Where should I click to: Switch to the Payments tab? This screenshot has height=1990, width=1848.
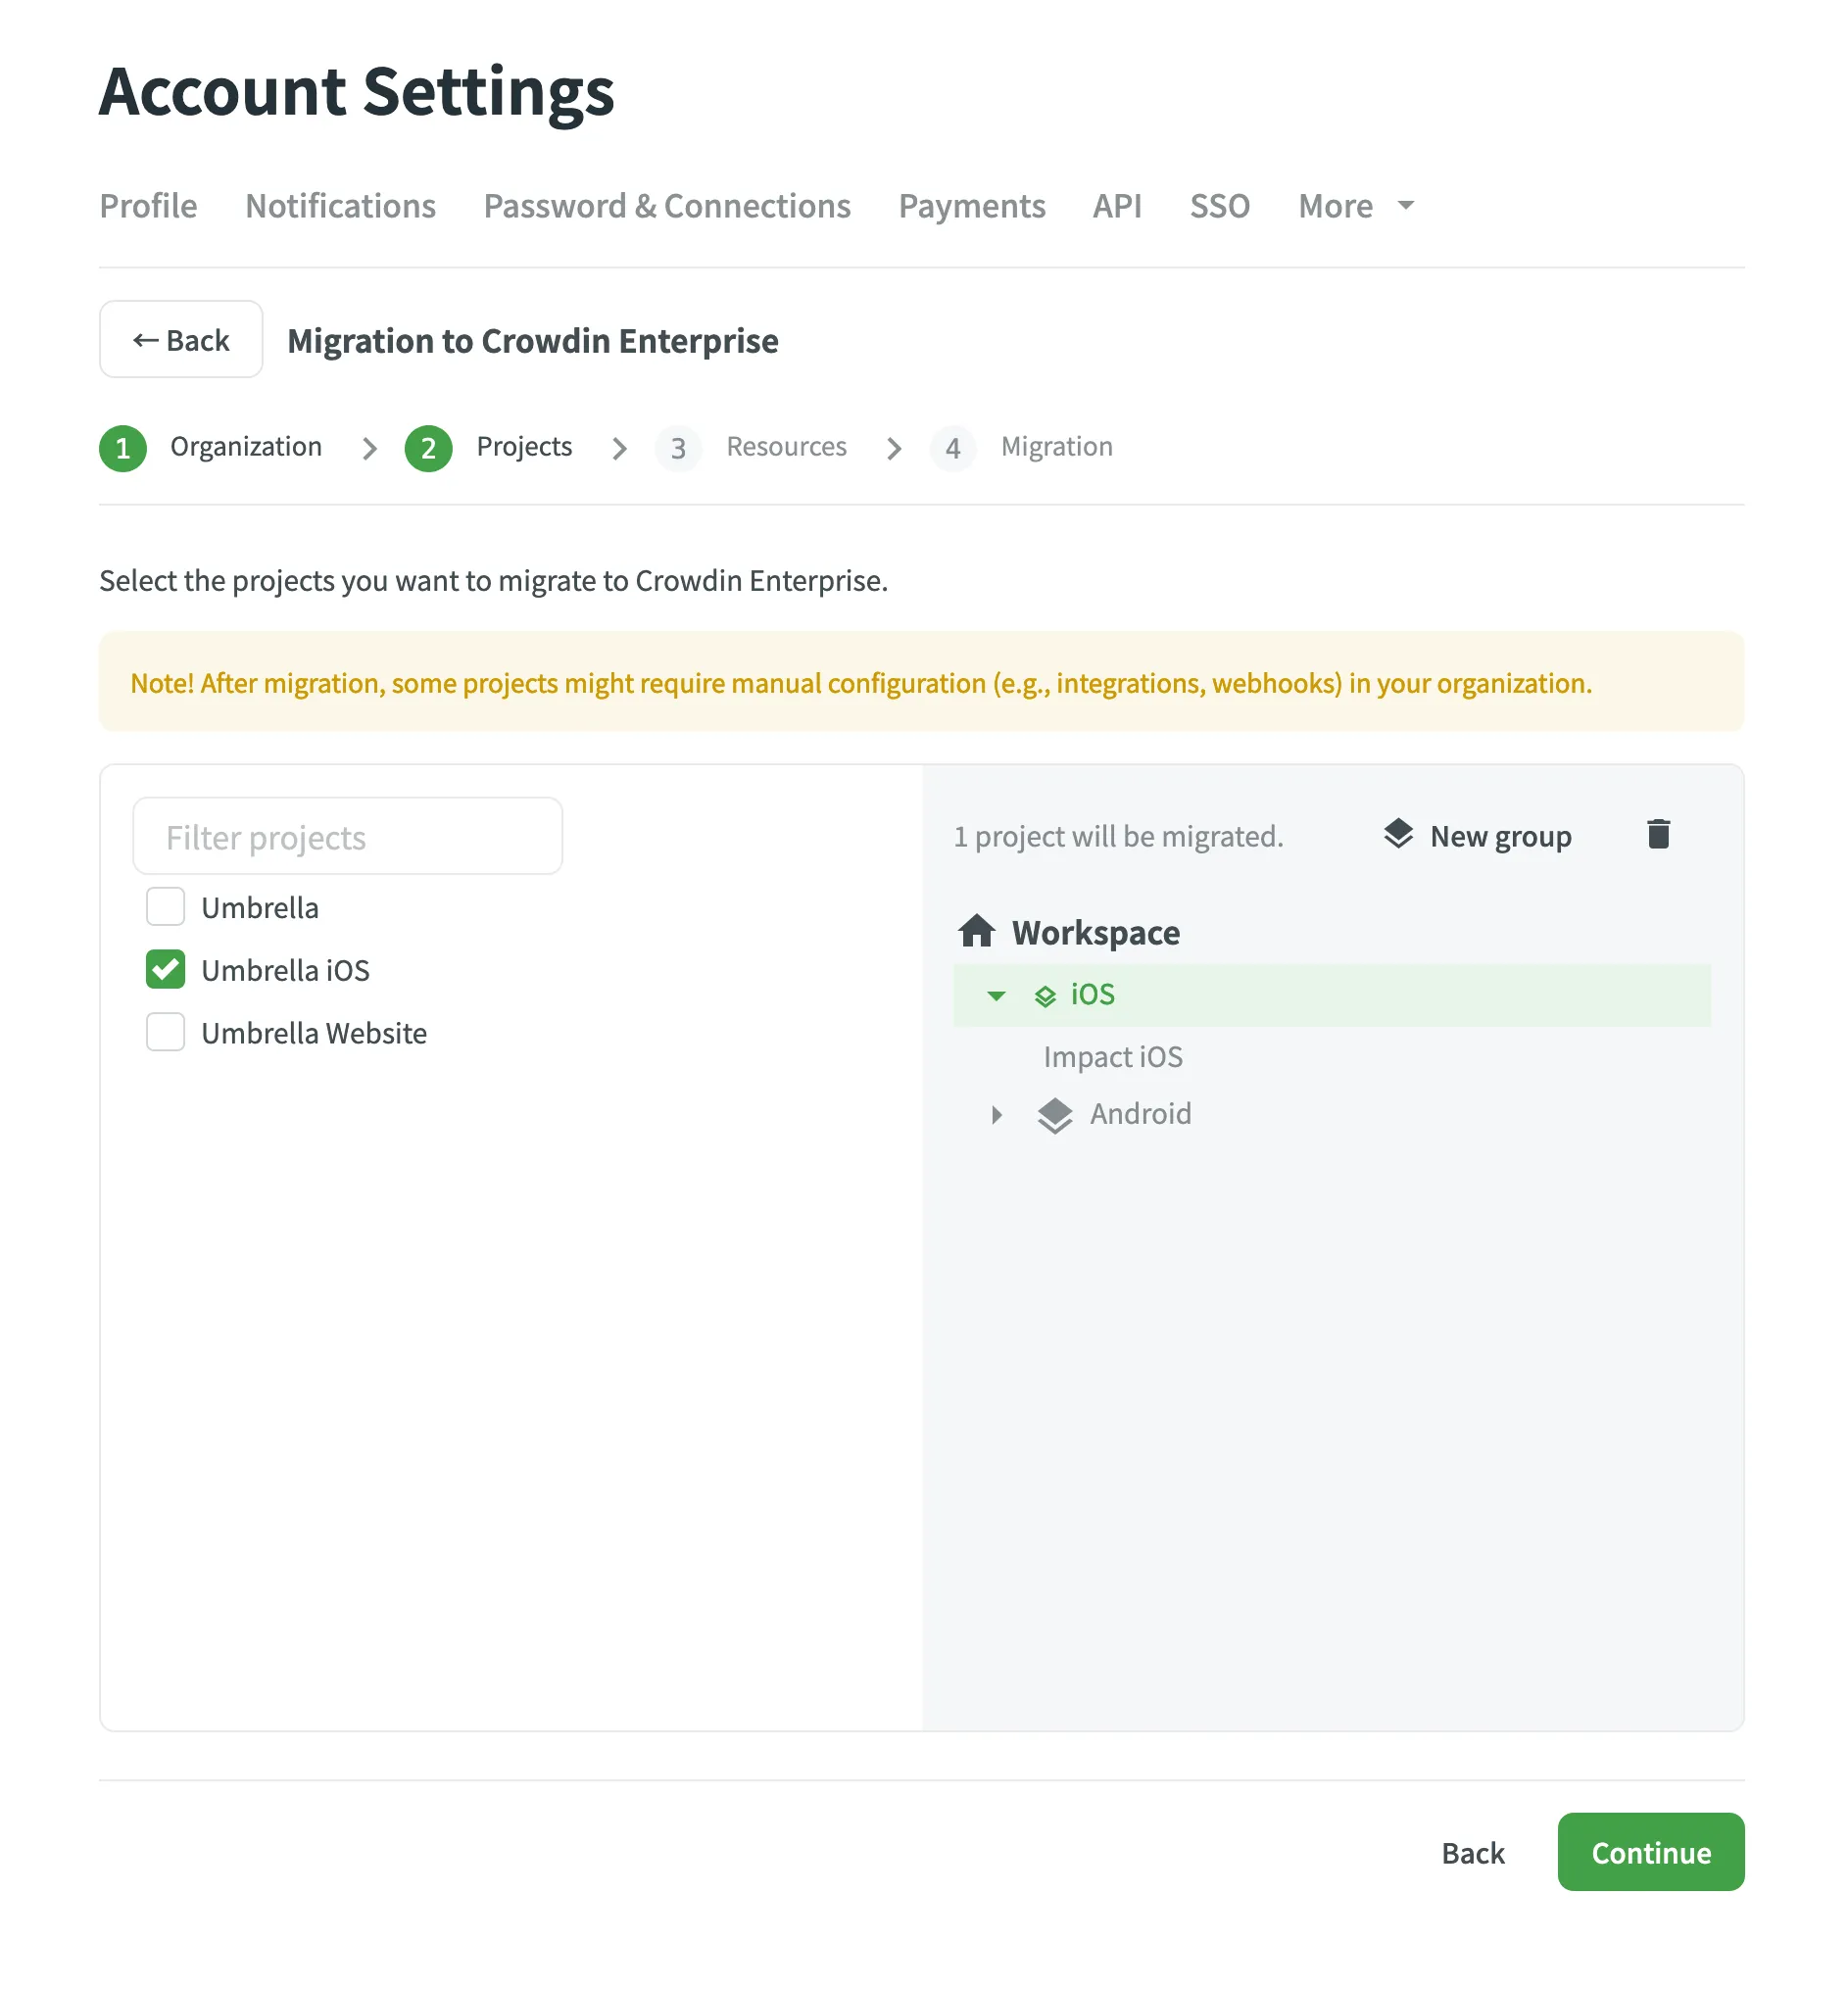click(971, 206)
